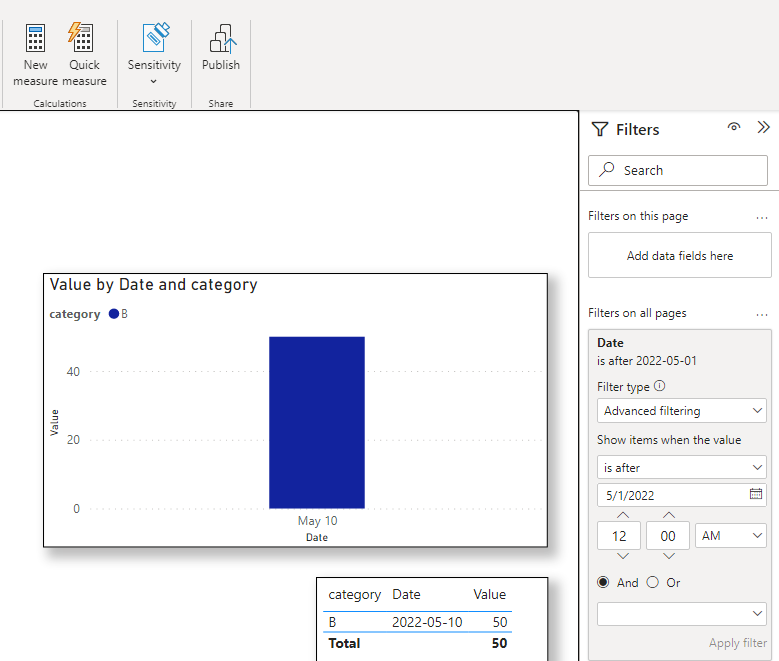
Task: Click the Filter type info icon
Action: pyautogui.click(x=659, y=386)
